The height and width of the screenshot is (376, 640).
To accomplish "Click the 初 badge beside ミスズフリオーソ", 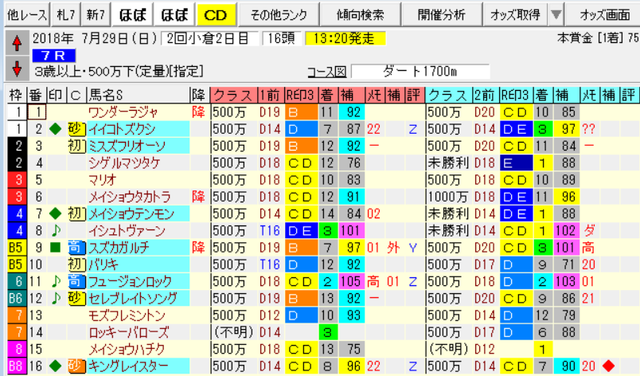I will click(76, 146).
